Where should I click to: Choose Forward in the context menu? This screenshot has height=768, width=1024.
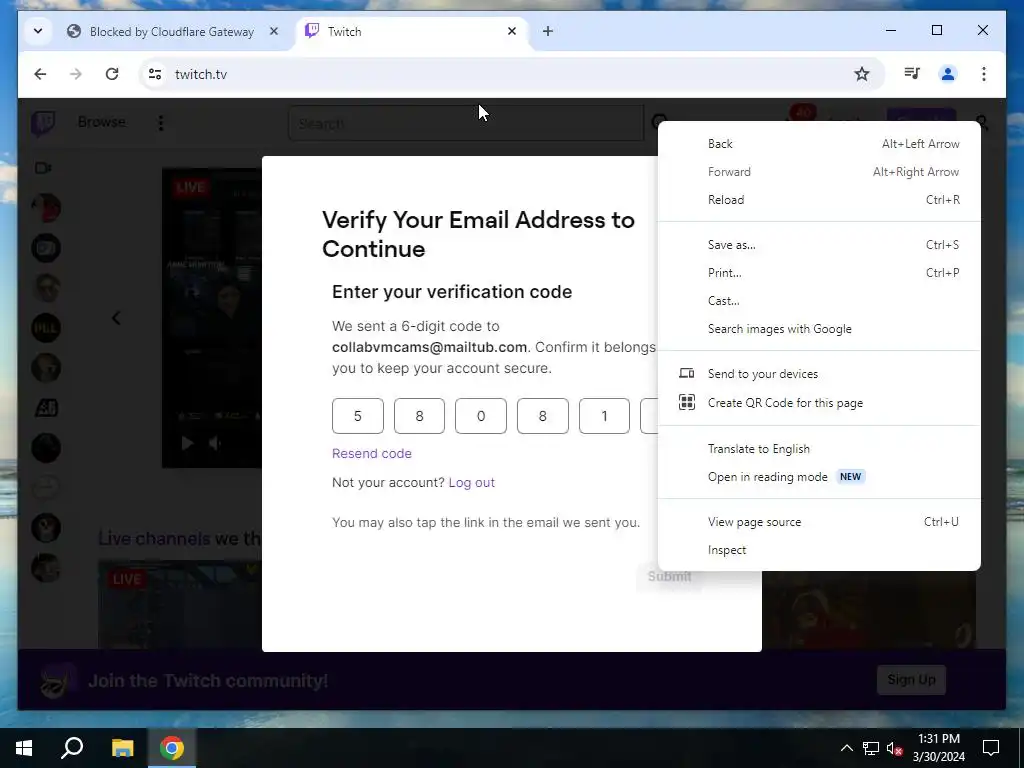[819, 172]
